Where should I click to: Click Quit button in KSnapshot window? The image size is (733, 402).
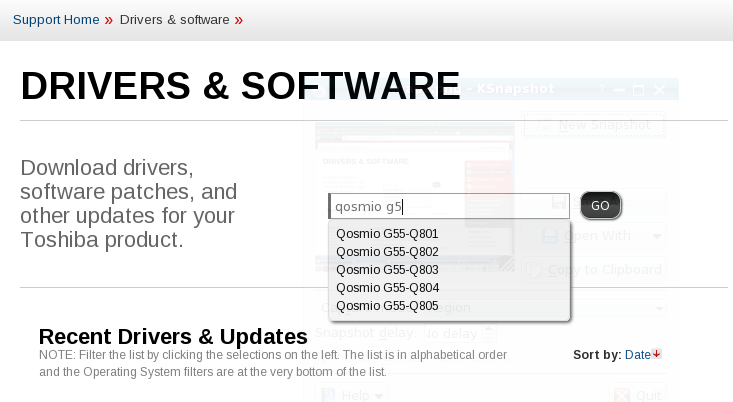point(638,395)
